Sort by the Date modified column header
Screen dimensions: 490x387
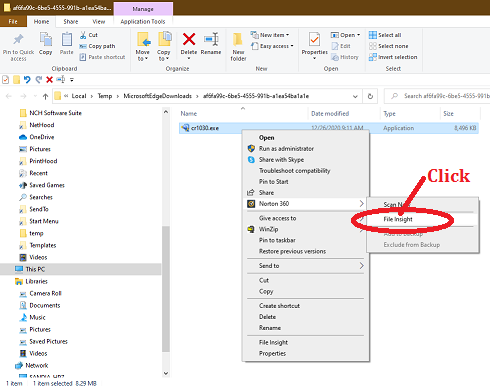pos(330,114)
